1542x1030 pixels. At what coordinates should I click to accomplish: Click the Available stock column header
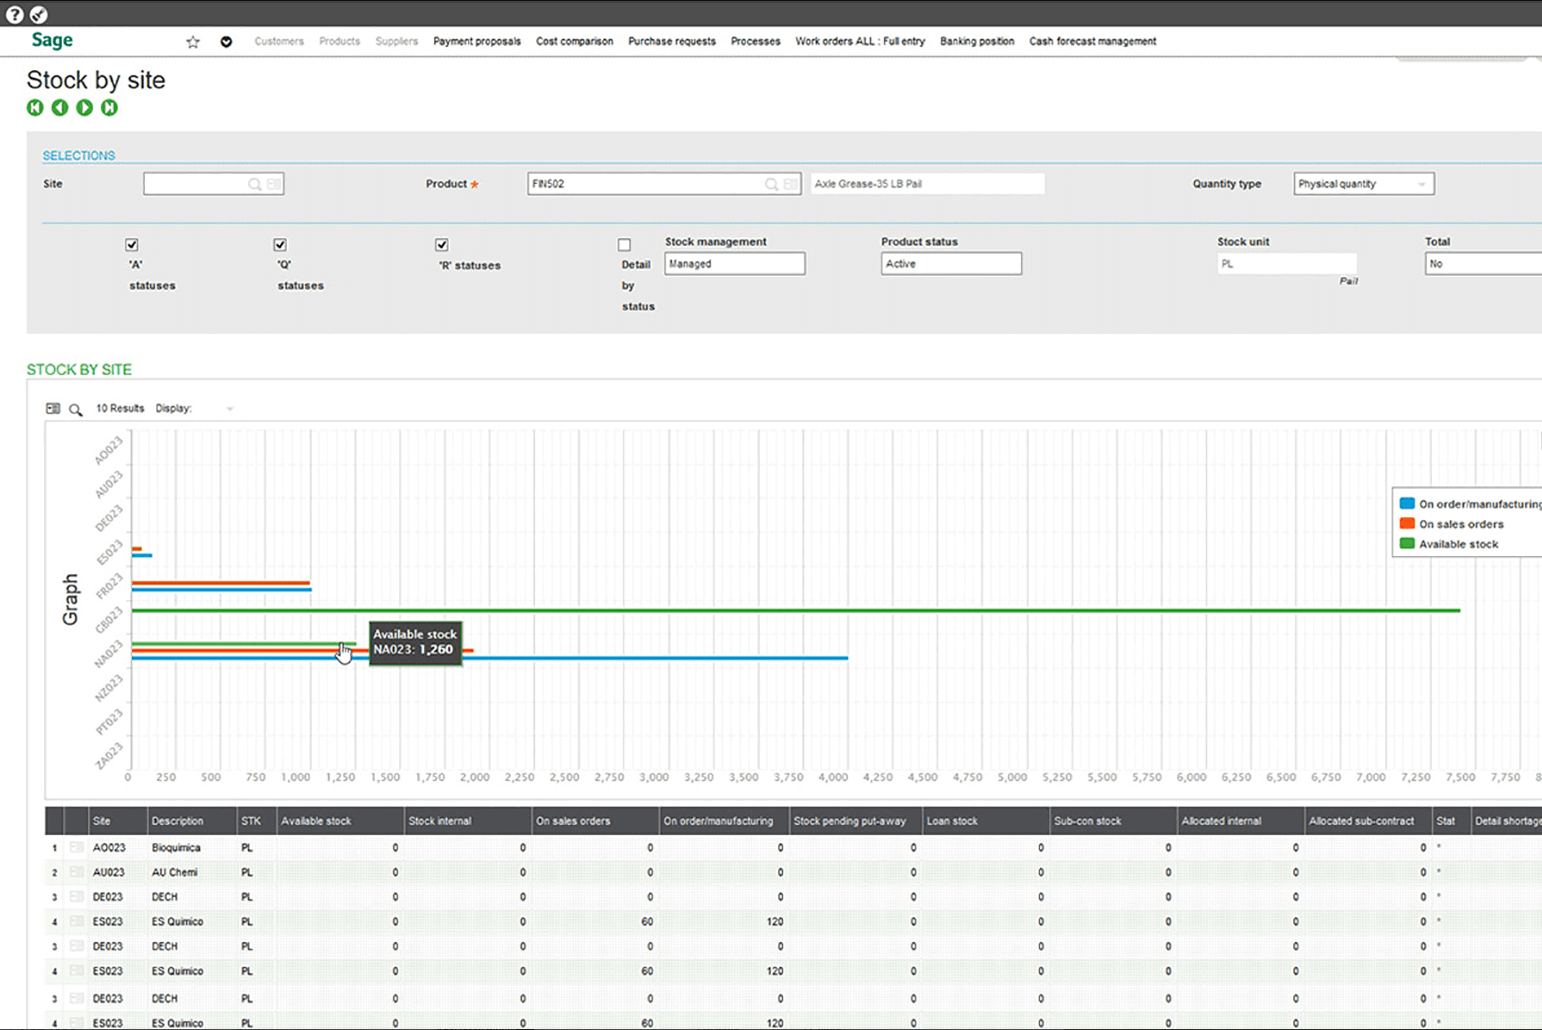316,821
